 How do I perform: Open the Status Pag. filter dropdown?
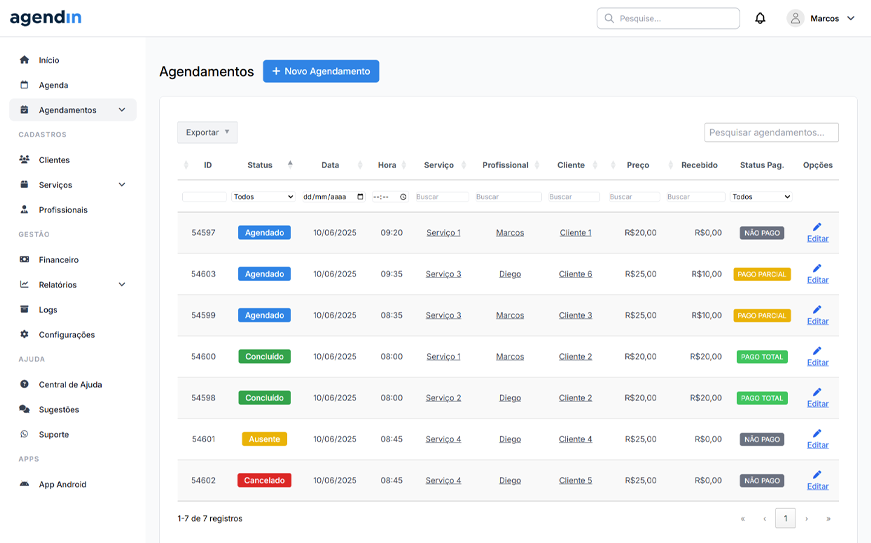(761, 197)
